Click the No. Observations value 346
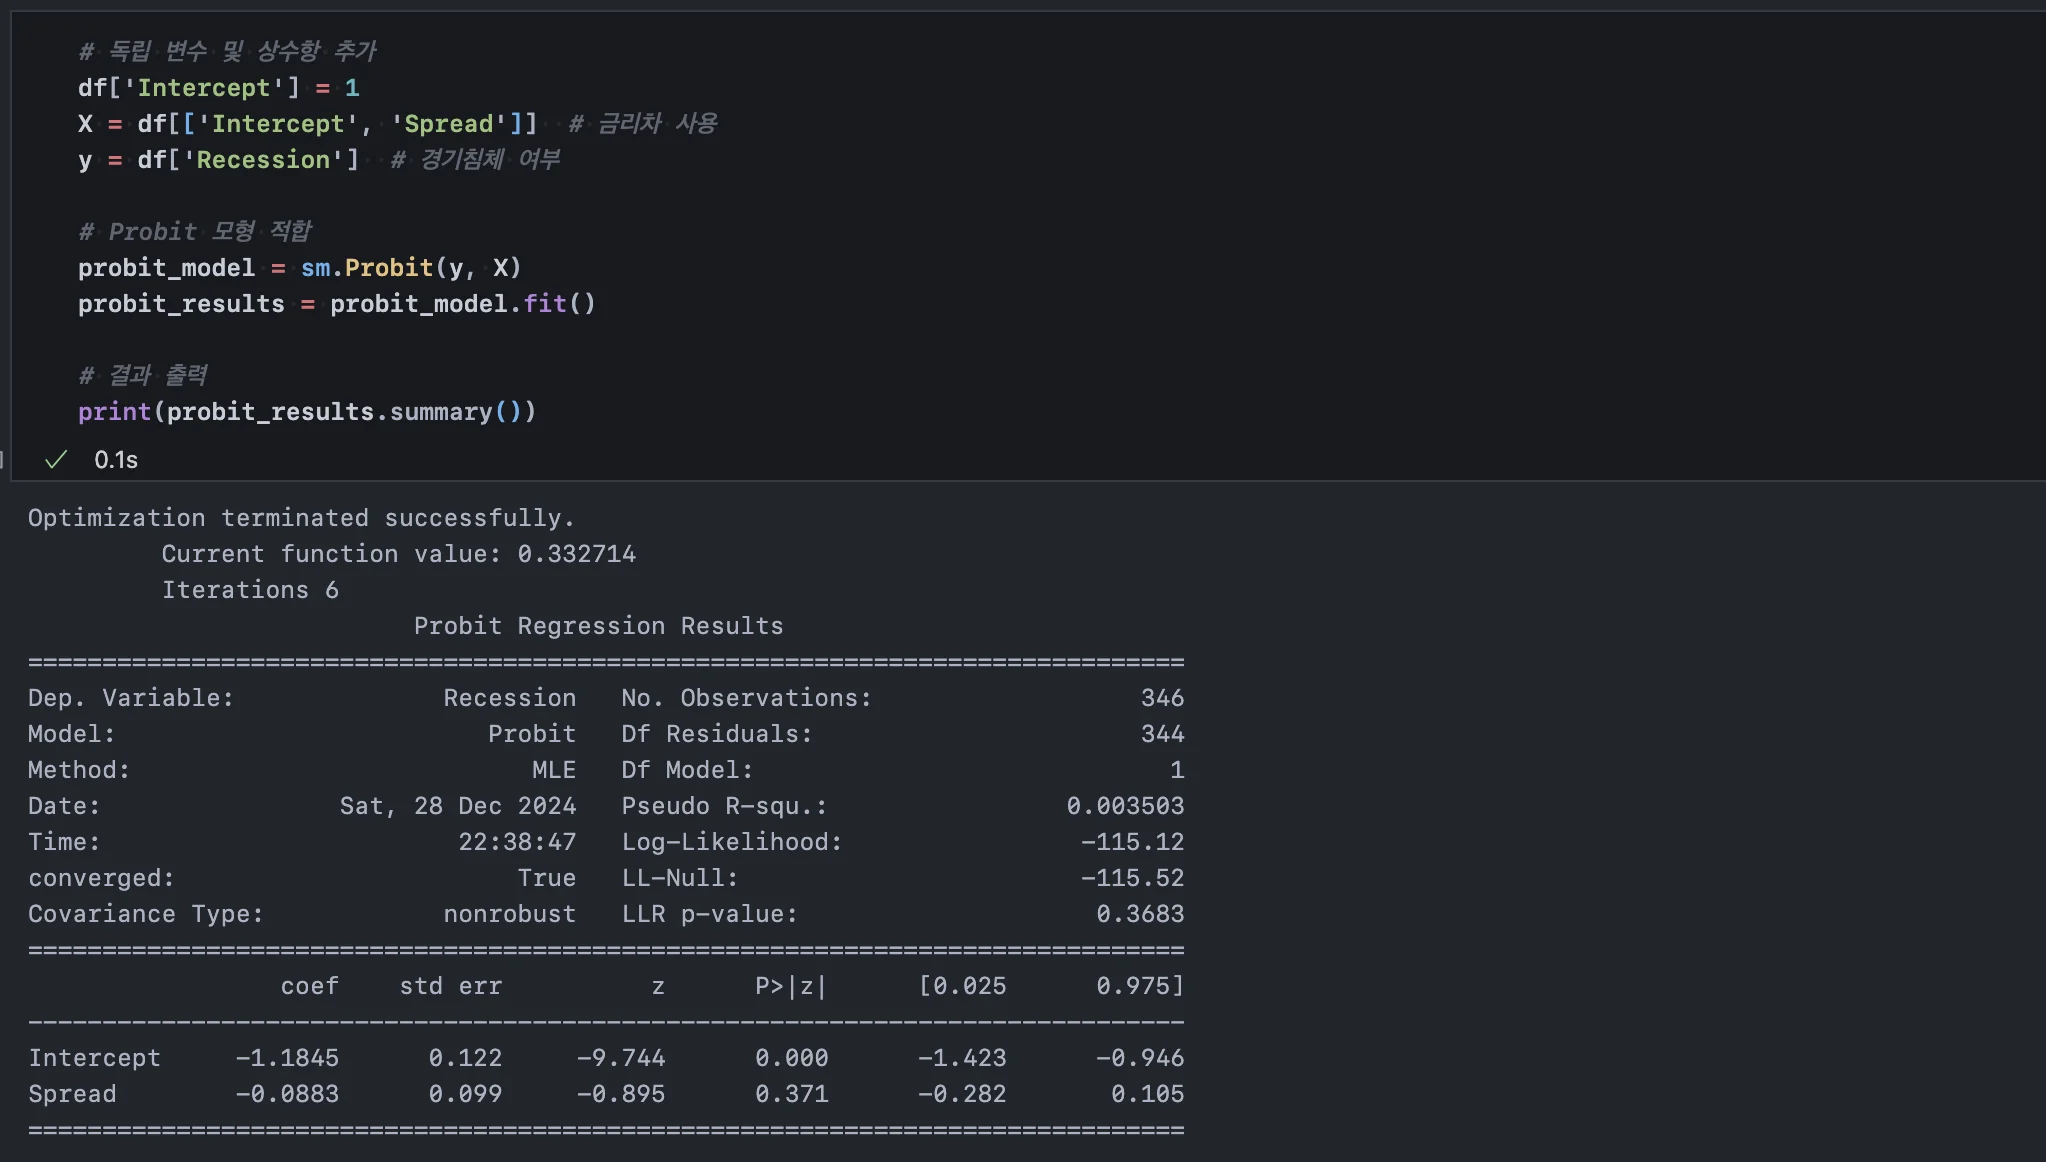 coord(1162,698)
